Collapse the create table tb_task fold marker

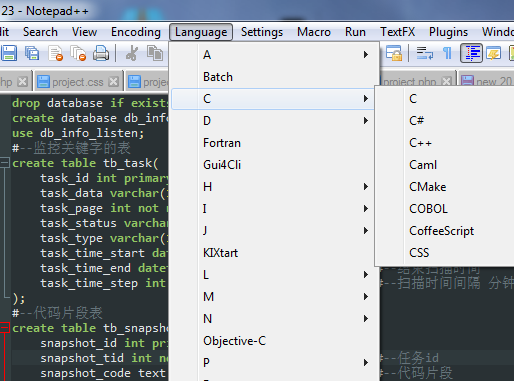point(5,163)
